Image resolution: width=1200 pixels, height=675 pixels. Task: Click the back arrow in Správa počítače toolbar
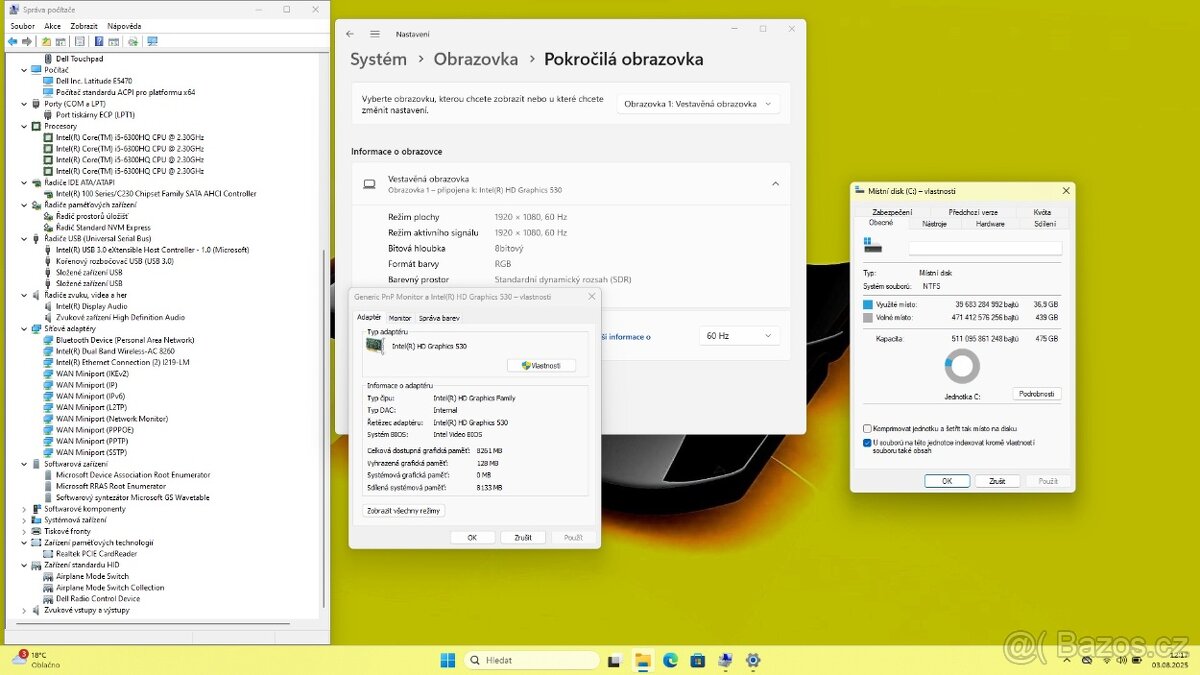12,41
